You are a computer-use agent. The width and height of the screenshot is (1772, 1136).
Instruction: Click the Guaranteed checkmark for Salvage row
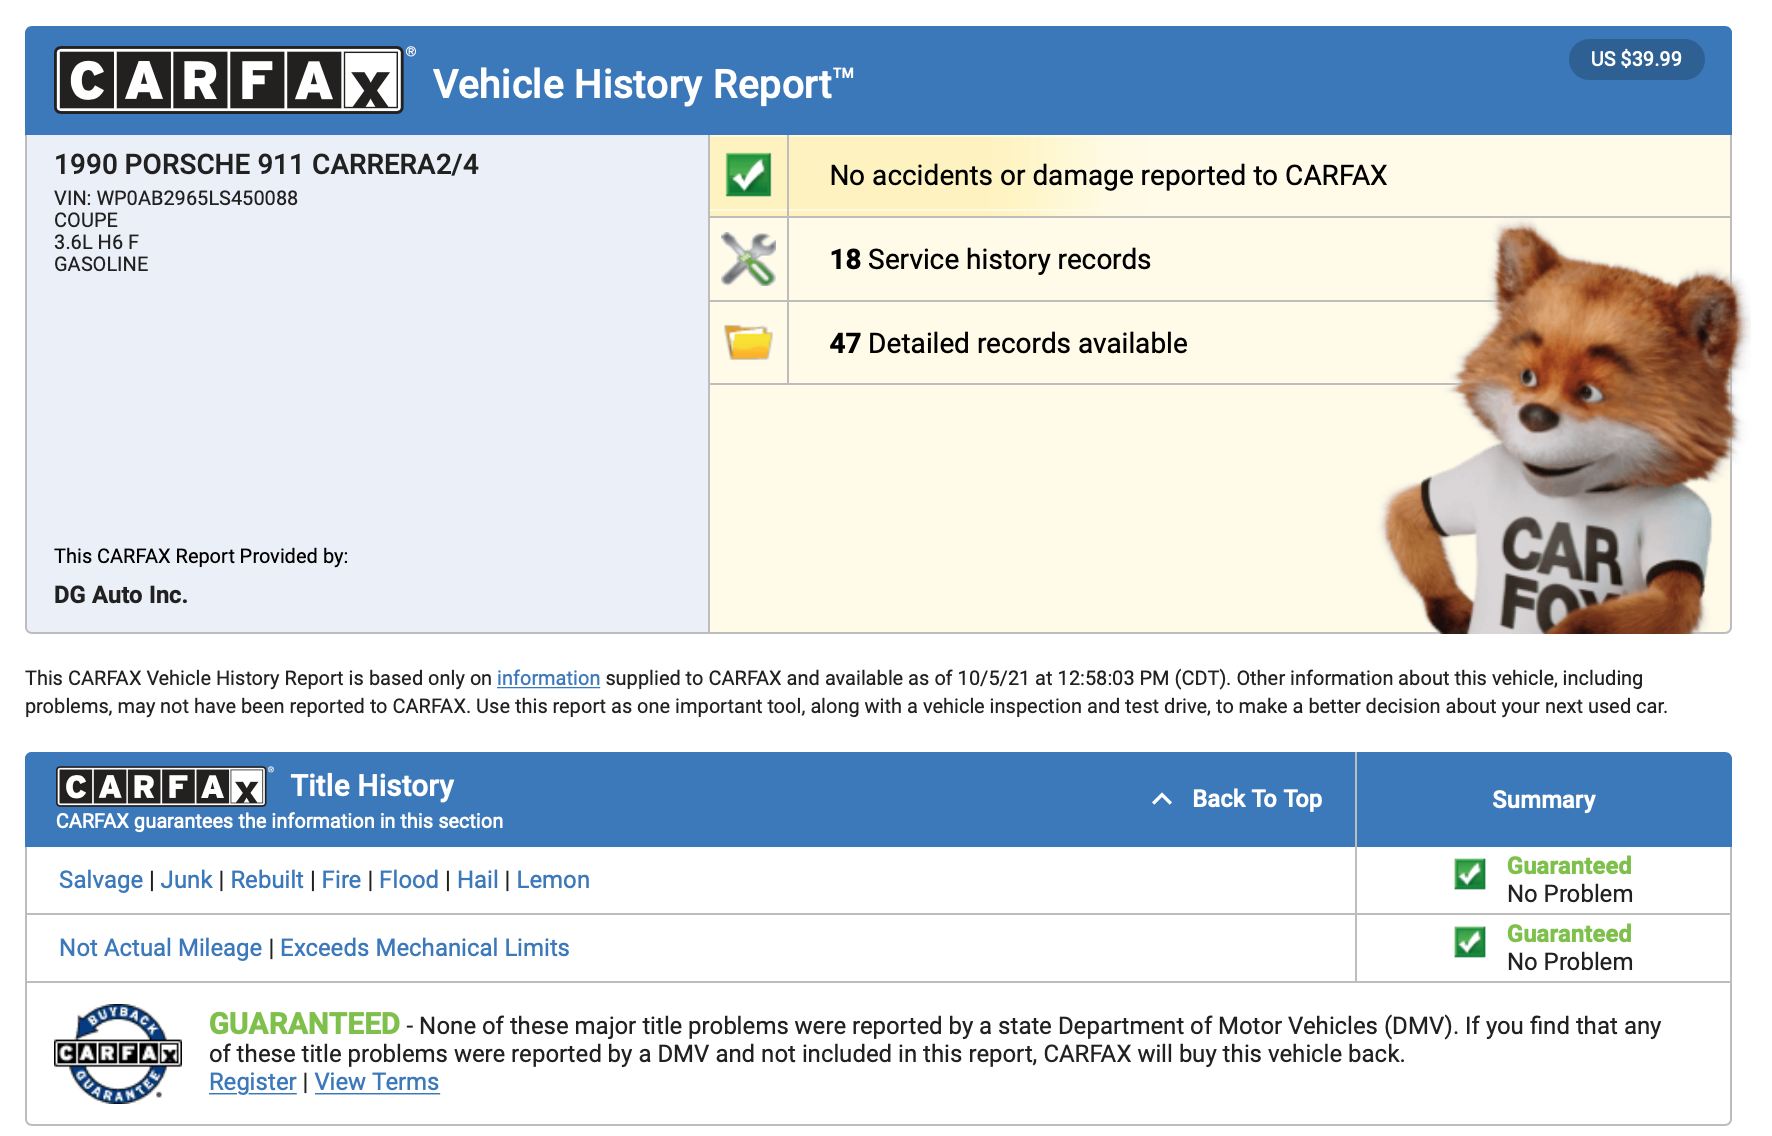[1469, 874]
